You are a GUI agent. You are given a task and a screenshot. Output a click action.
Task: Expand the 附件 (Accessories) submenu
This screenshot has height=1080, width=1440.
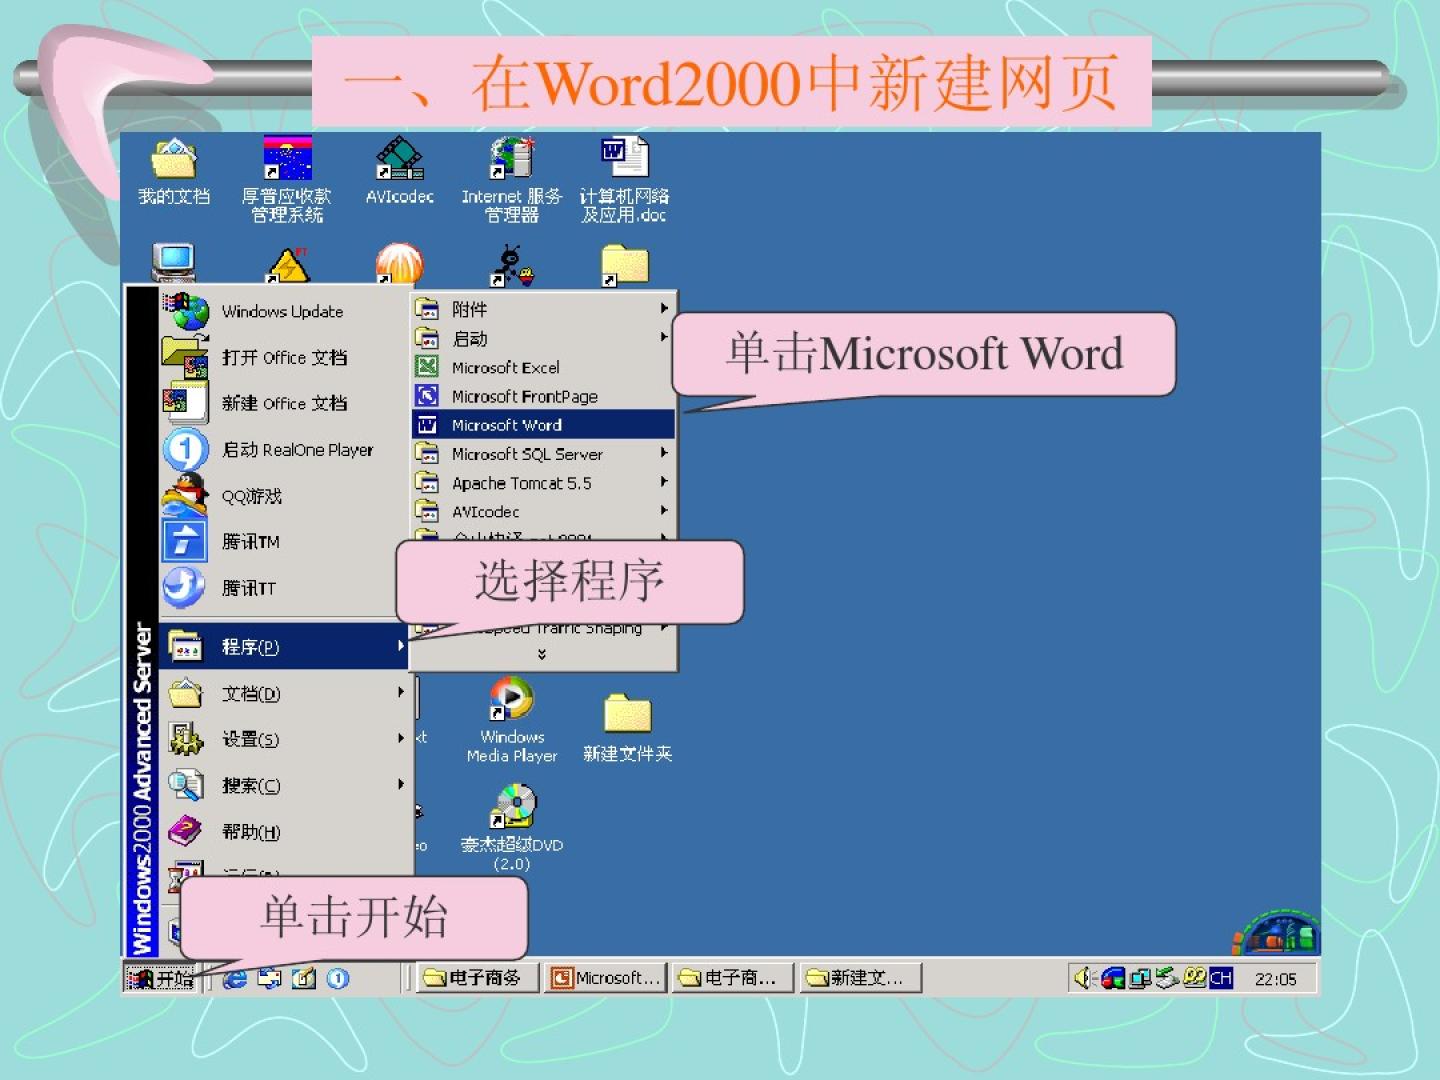click(470, 309)
